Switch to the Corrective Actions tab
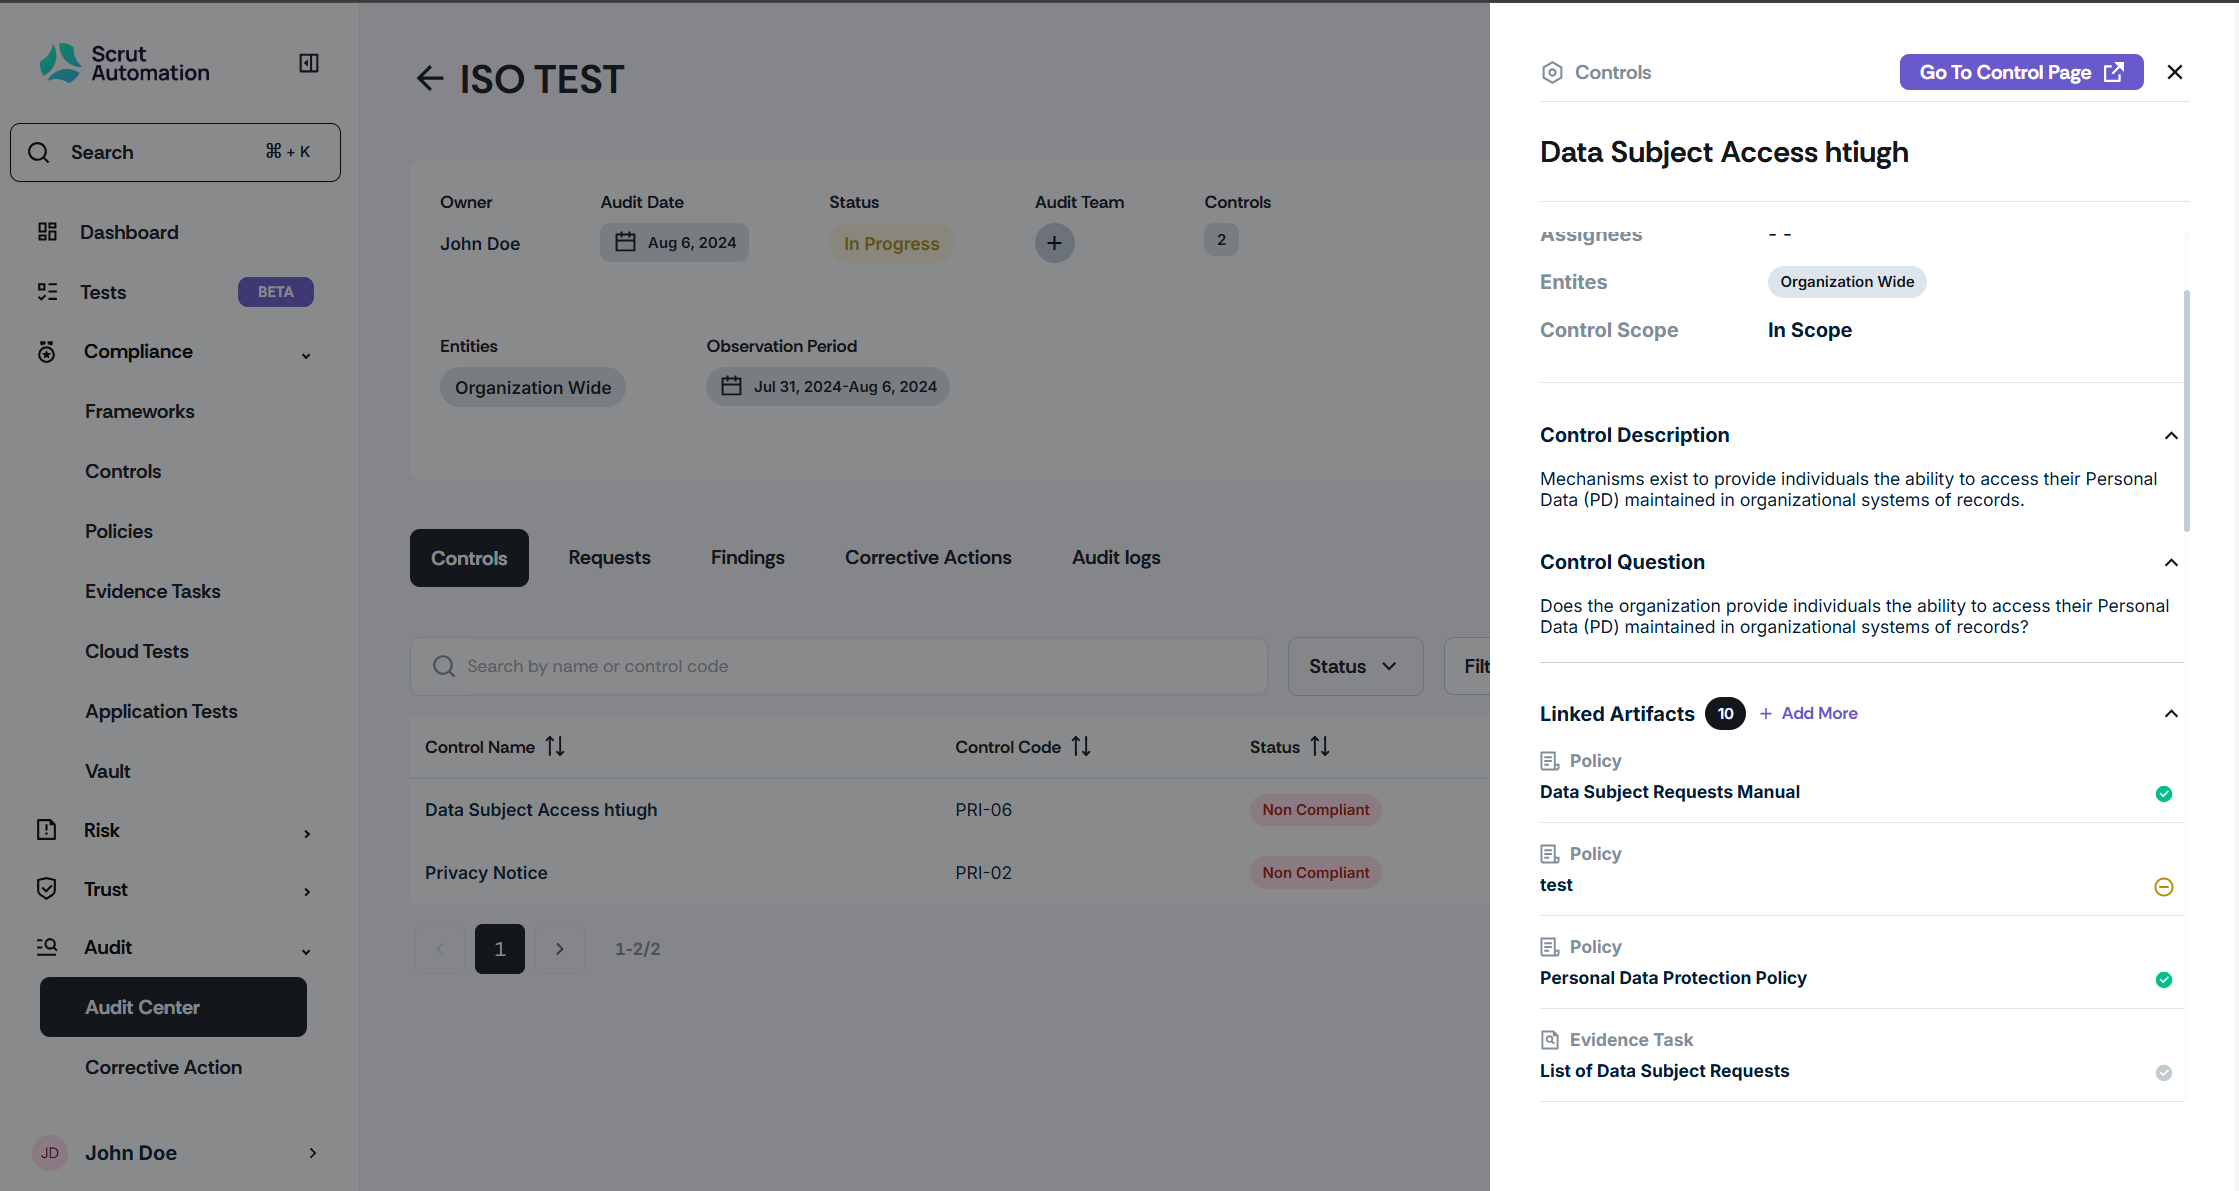Viewport: 2239px width, 1191px height. [928, 558]
